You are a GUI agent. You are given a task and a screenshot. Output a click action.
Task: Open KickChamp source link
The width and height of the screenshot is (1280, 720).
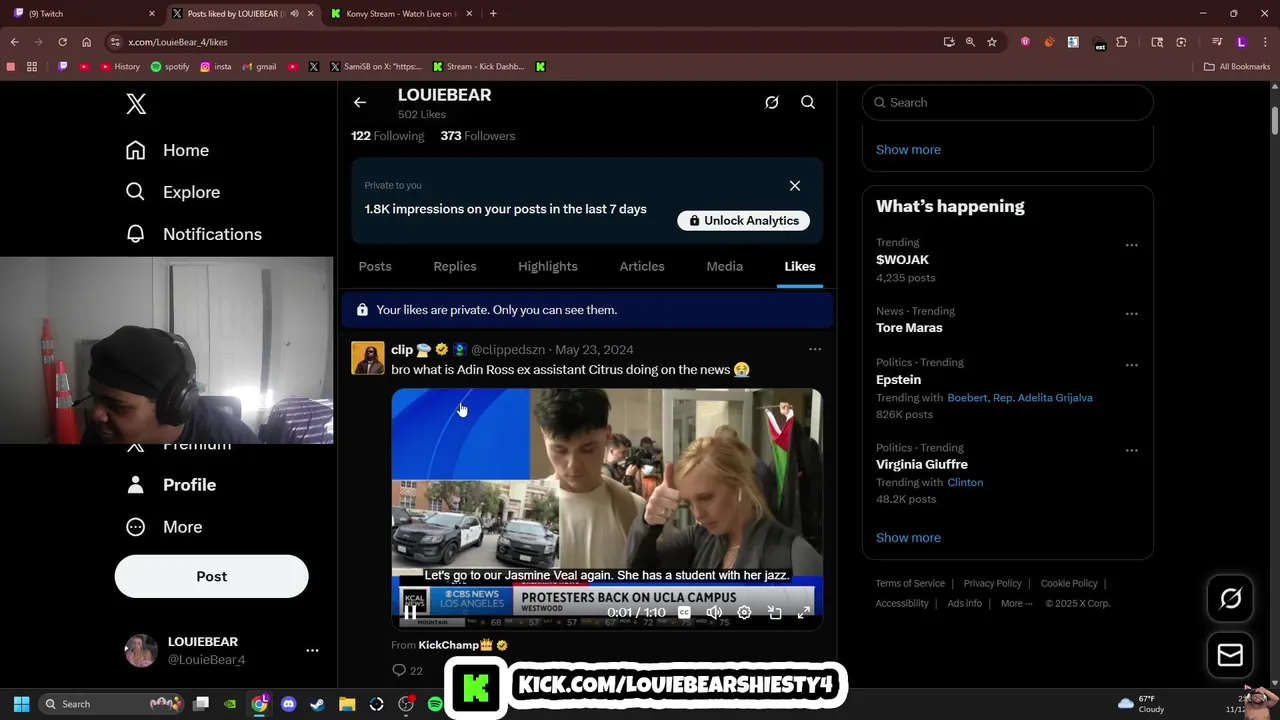[x=448, y=645]
